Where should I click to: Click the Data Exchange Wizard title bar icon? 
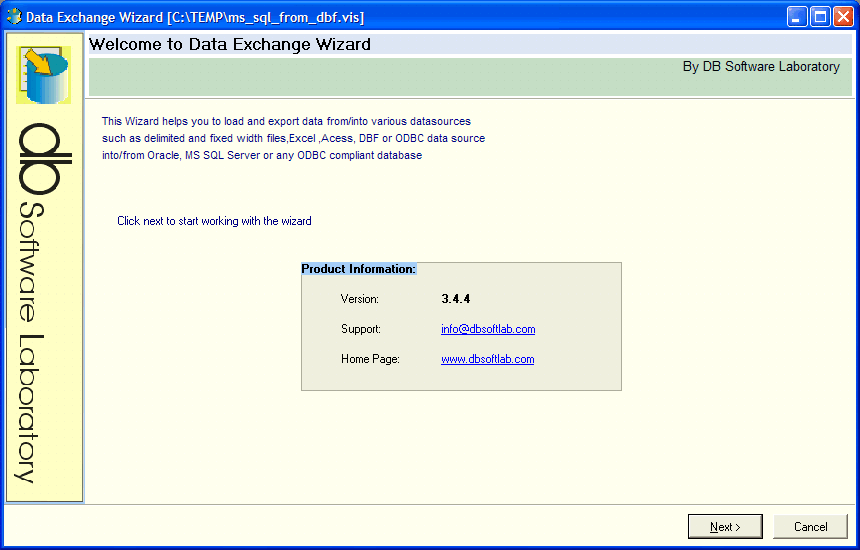point(14,16)
